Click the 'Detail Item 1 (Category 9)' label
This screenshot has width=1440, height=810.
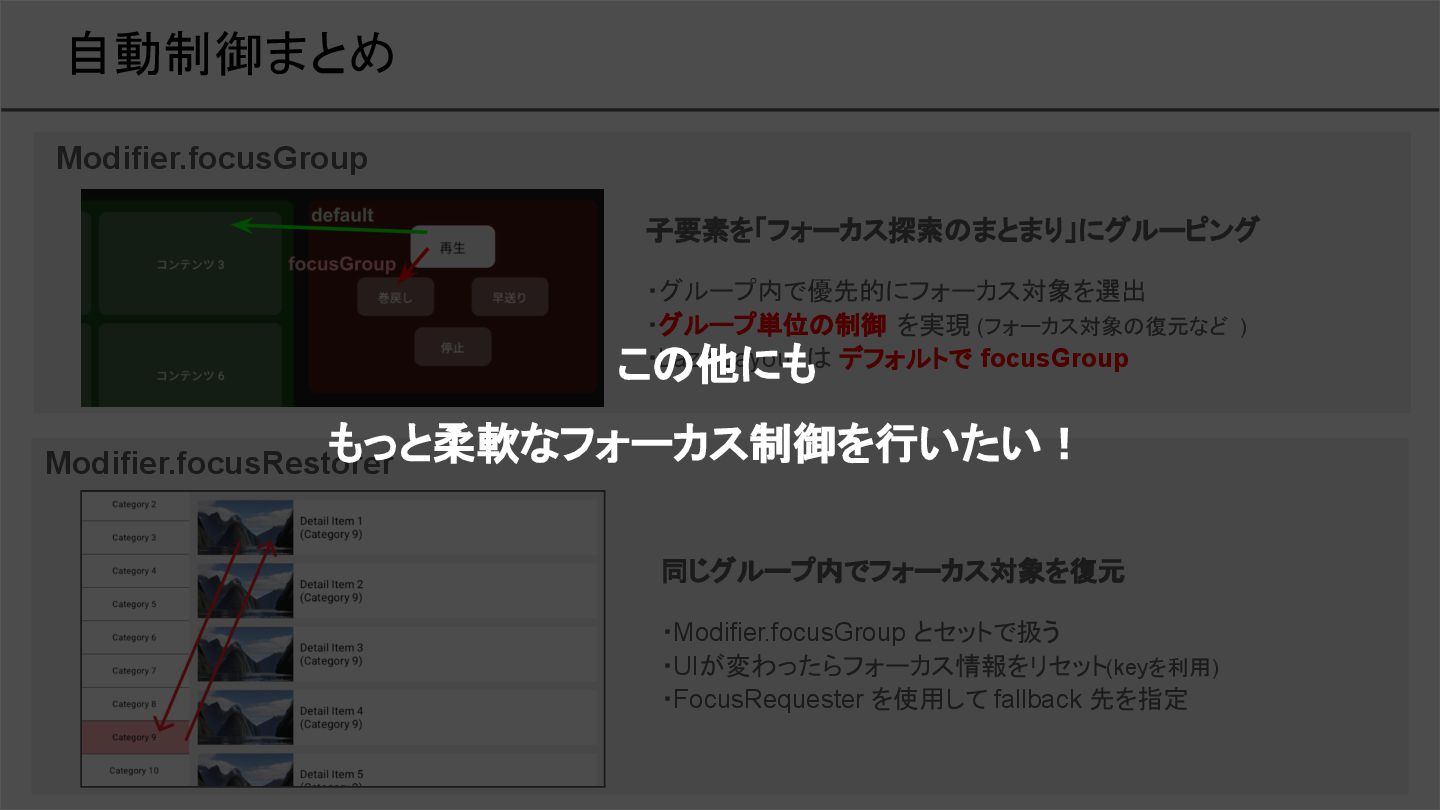[331, 528]
